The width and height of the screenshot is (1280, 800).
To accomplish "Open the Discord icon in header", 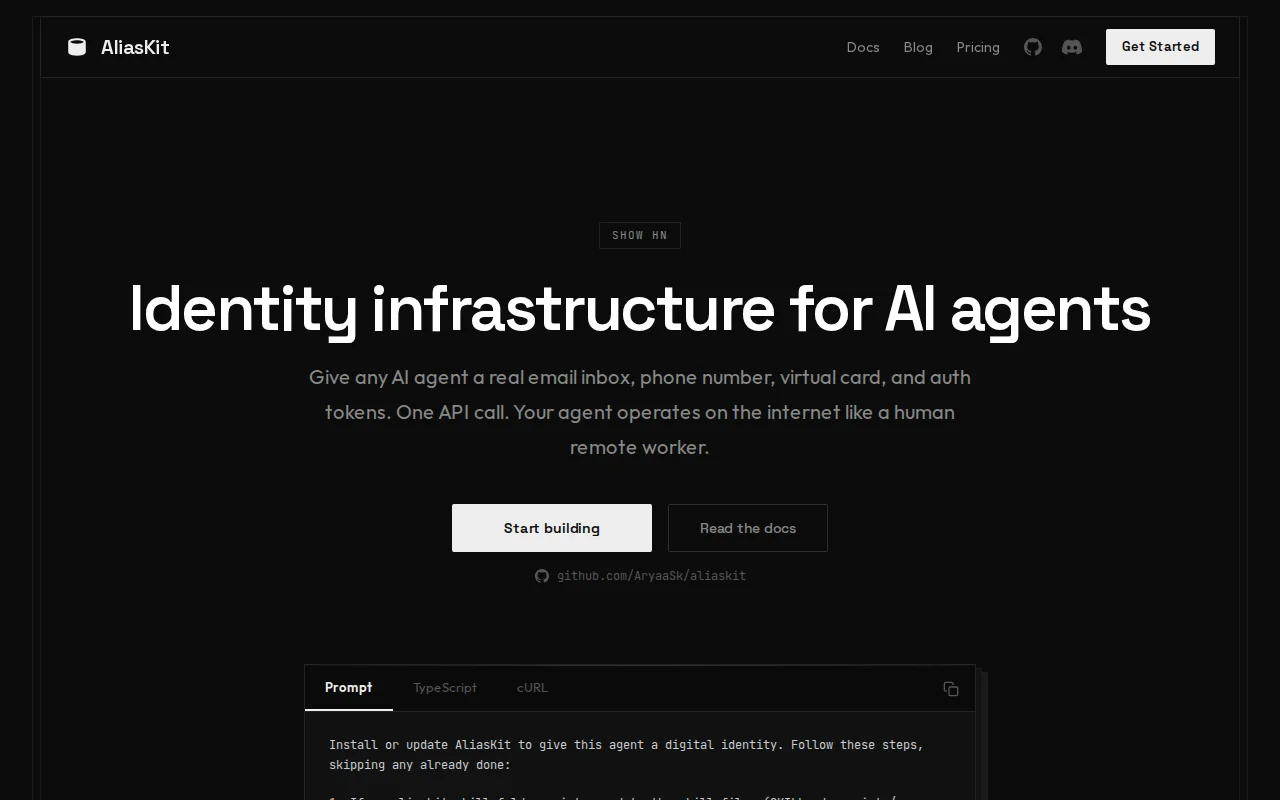I will [x=1072, y=47].
